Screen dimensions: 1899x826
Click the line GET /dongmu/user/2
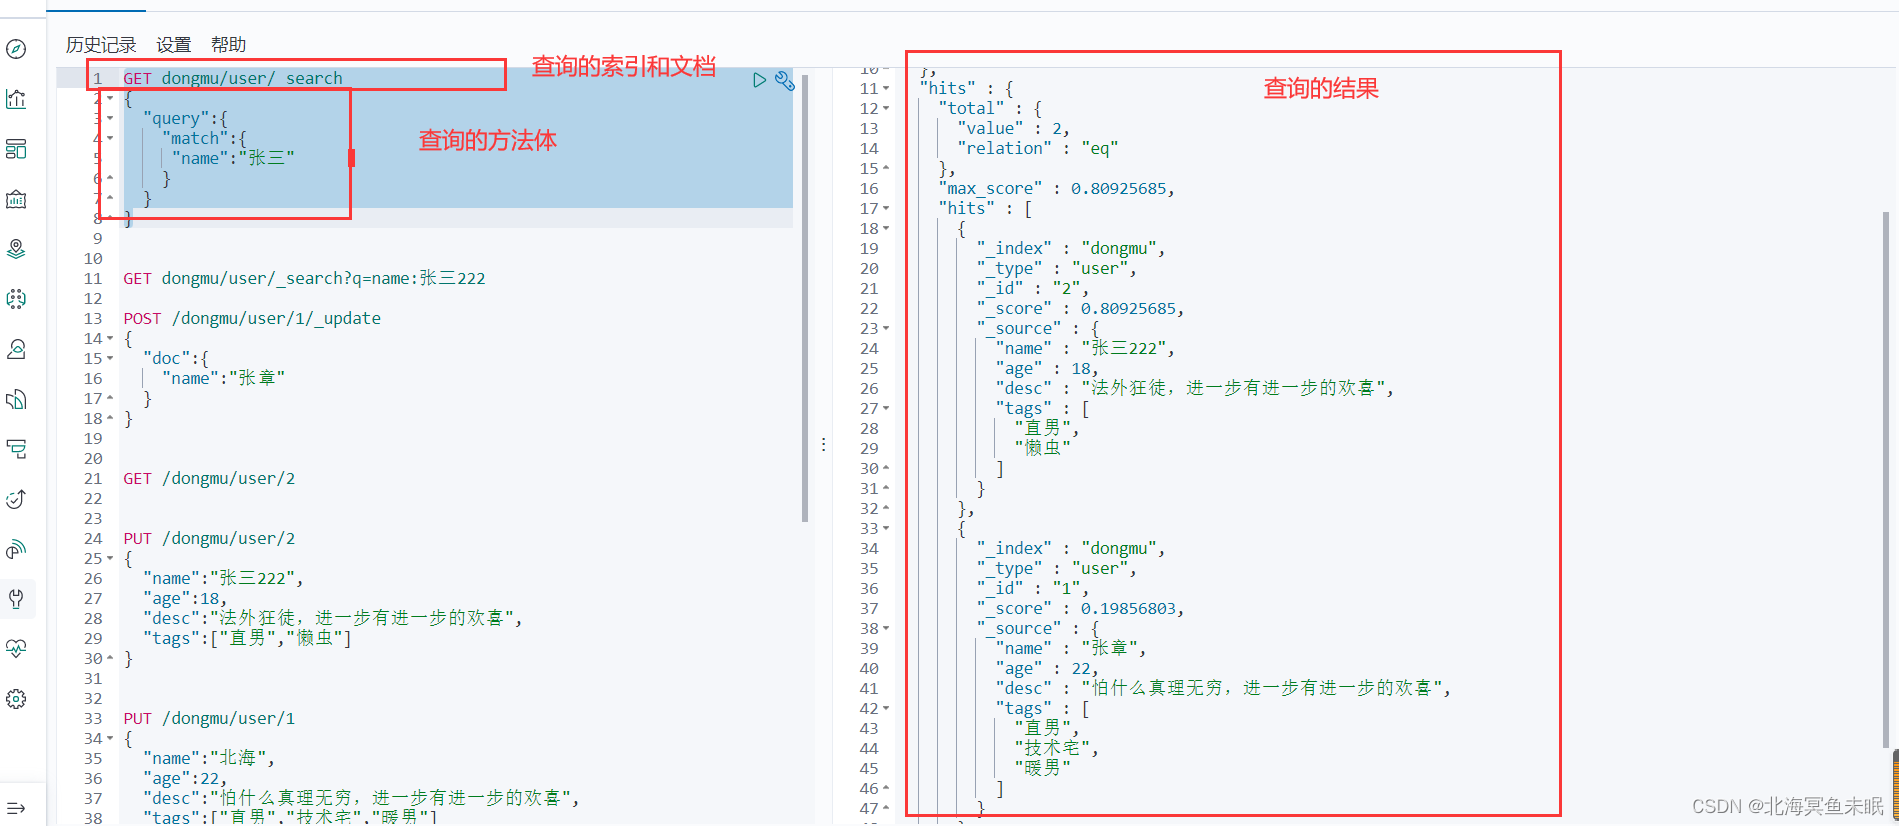pyautogui.click(x=209, y=478)
